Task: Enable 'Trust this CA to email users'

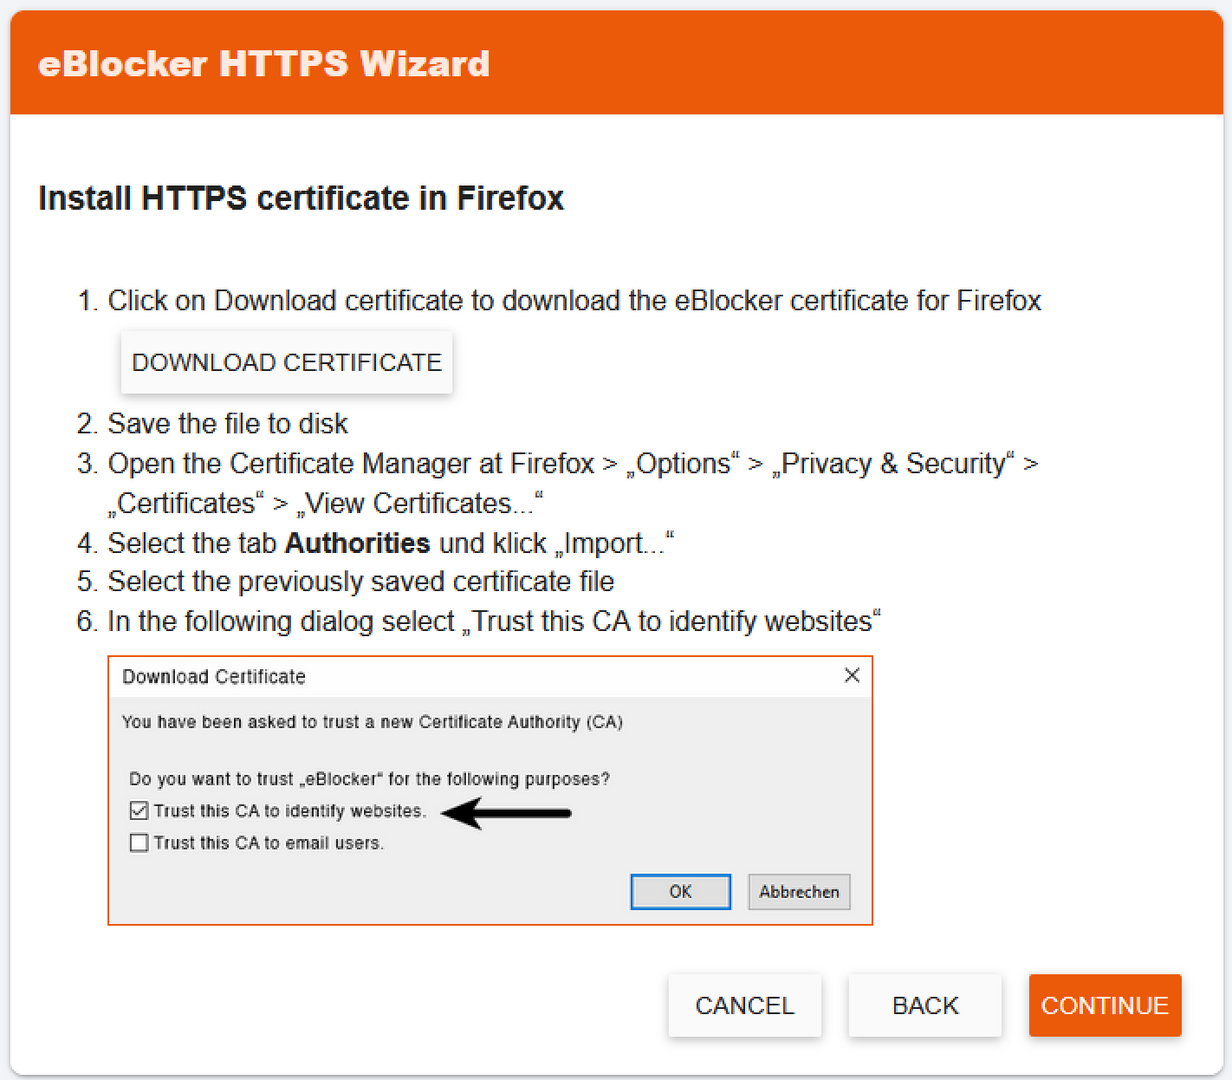Action: pos(139,843)
